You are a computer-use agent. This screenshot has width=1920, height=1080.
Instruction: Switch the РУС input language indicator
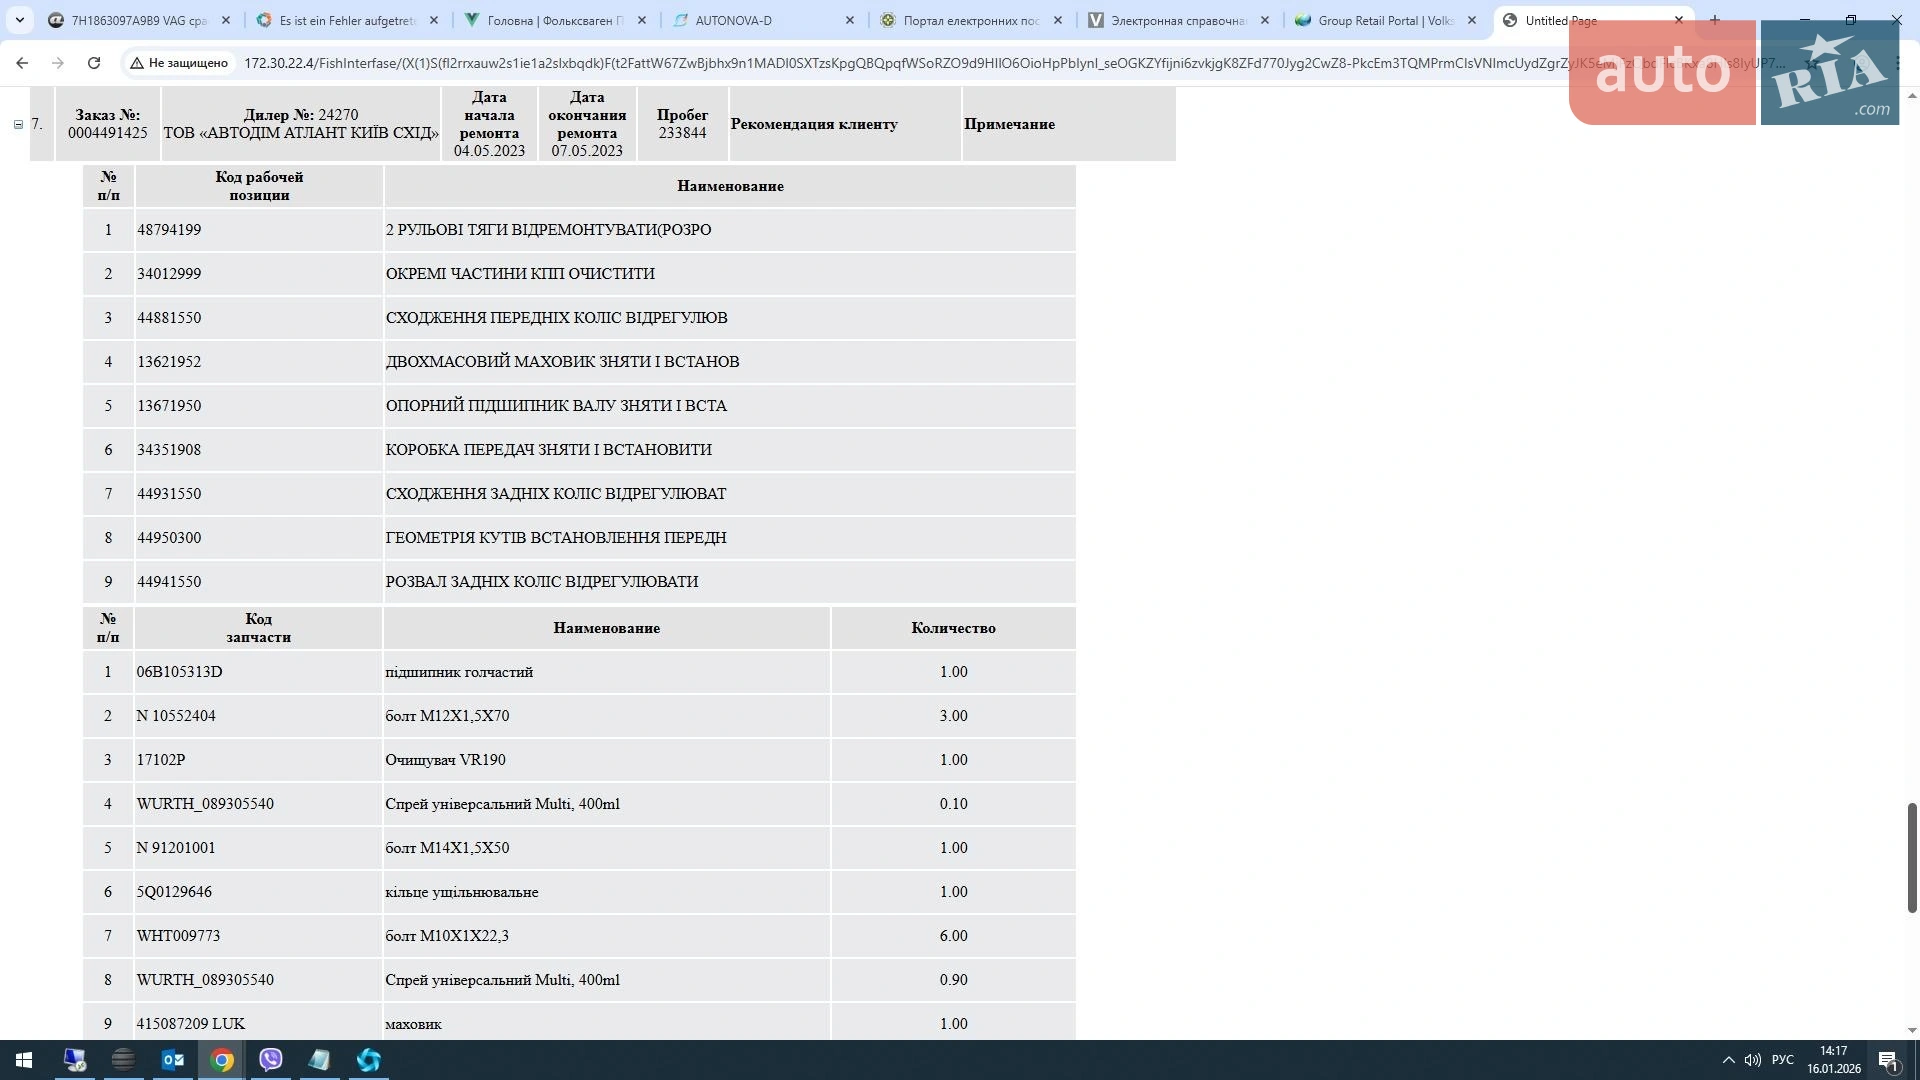1782,1060
